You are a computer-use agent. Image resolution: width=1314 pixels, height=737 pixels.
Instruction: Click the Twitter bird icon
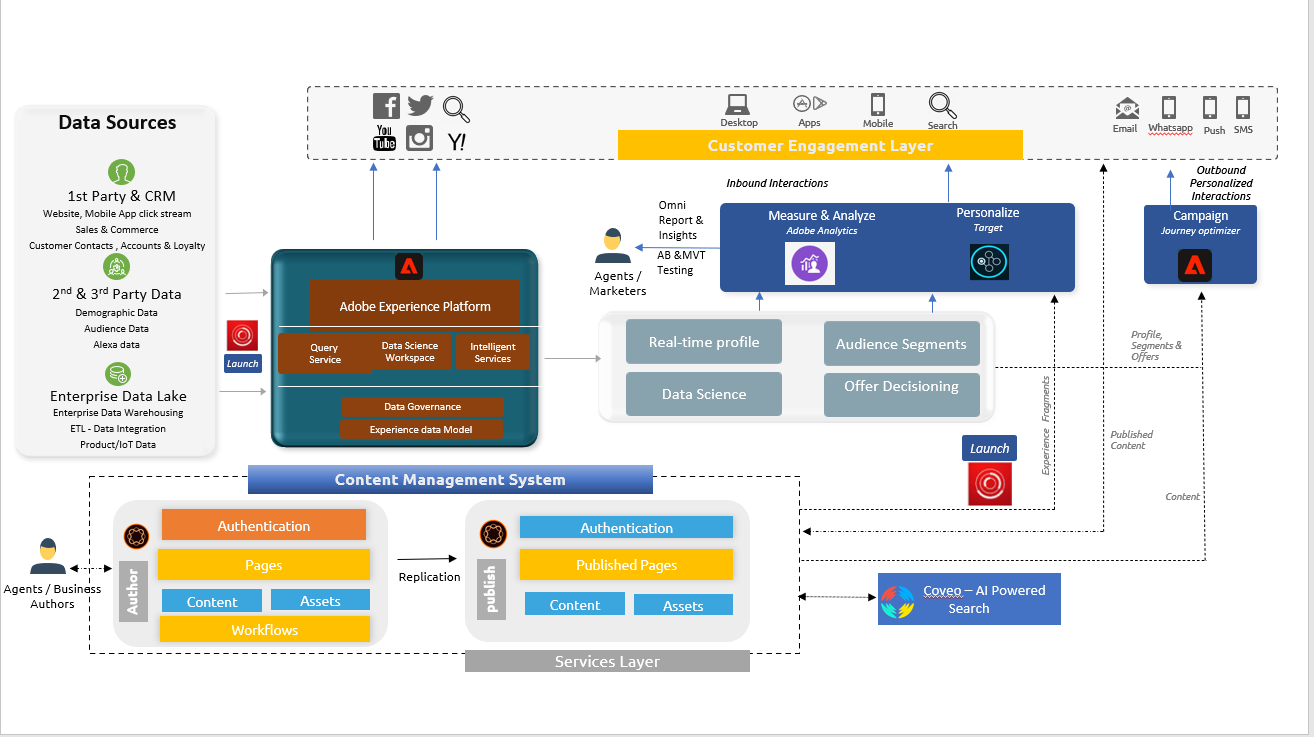(420, 105)
